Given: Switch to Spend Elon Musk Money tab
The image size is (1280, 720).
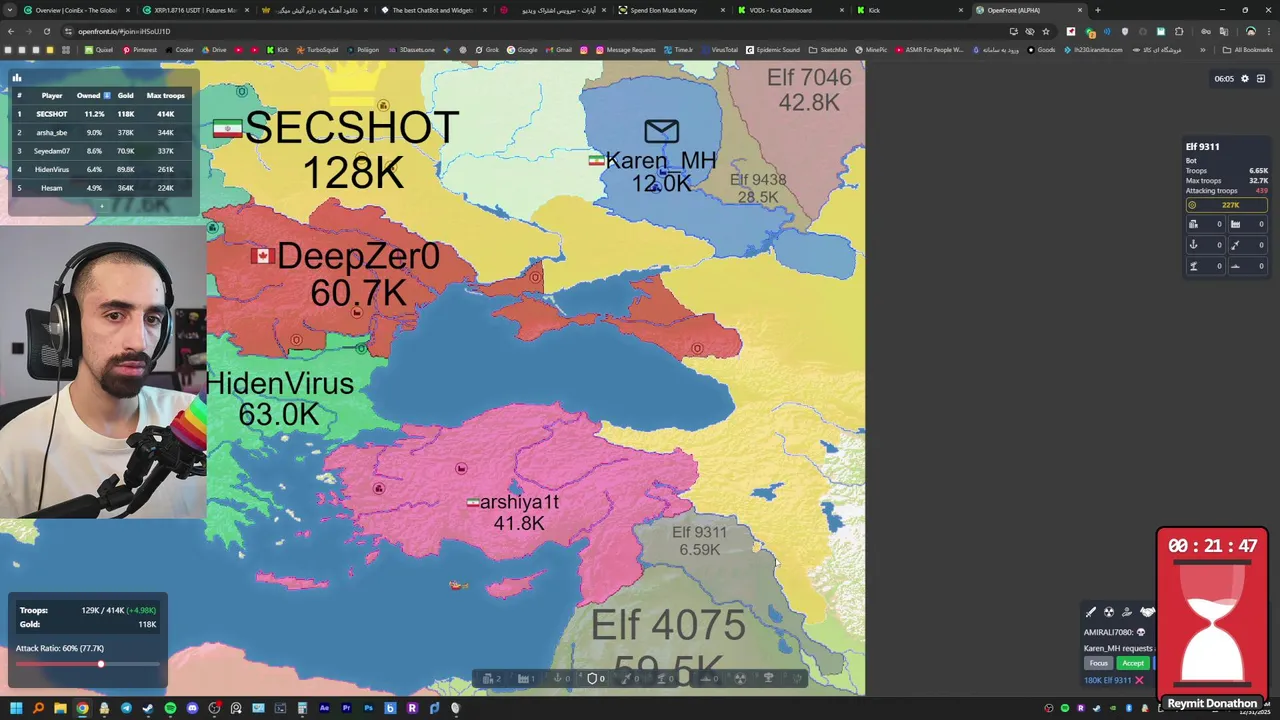Looking at the screenshot, I should 670,10.
